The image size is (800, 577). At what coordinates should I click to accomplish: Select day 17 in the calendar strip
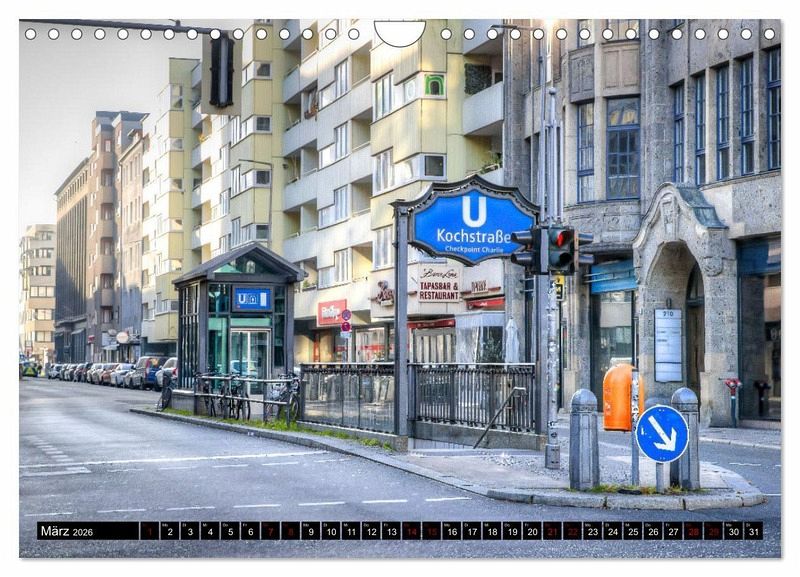click(x=472, y=531)
